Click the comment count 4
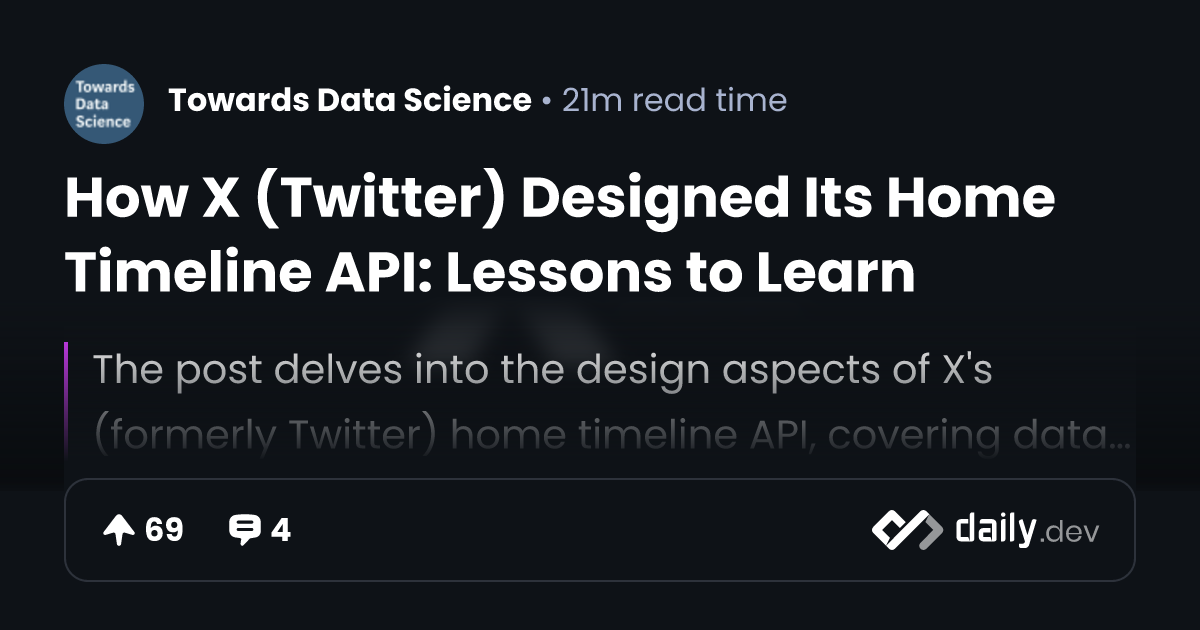Screen dimensions: 1200x630 pyautogui.click(x=281, y=530)
